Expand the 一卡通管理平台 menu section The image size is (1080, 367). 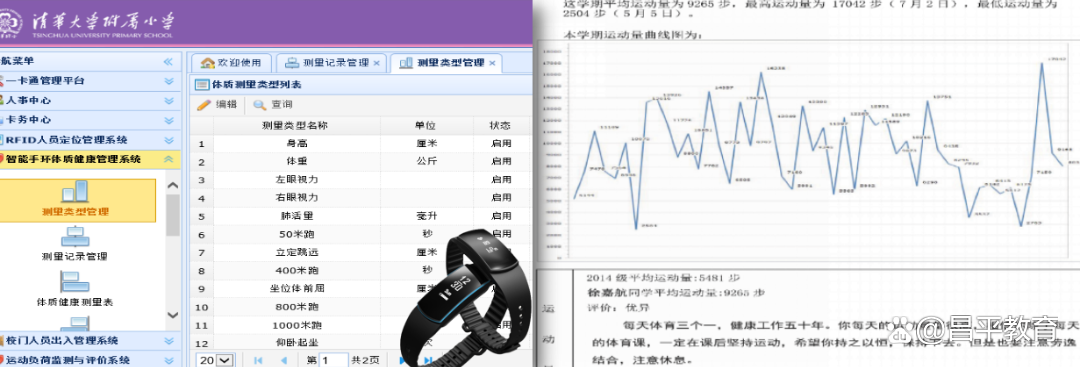point(168,81)
